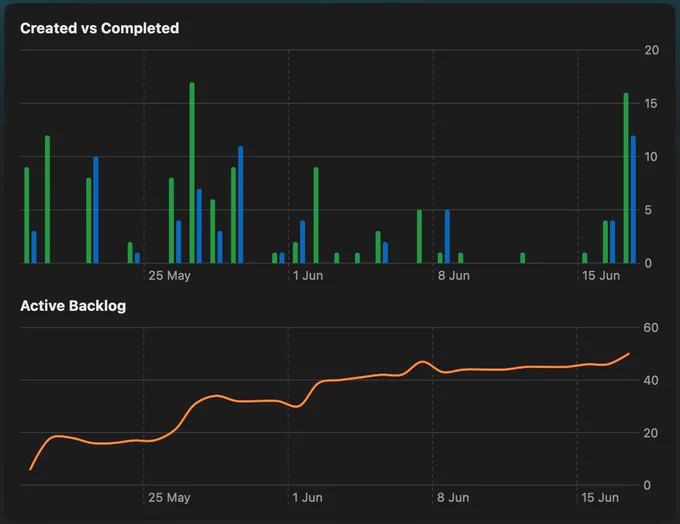Click "15 Jun" under Created vs Completed chart
The height and width of the screenshot is (524, 680).
pos(601,275)
